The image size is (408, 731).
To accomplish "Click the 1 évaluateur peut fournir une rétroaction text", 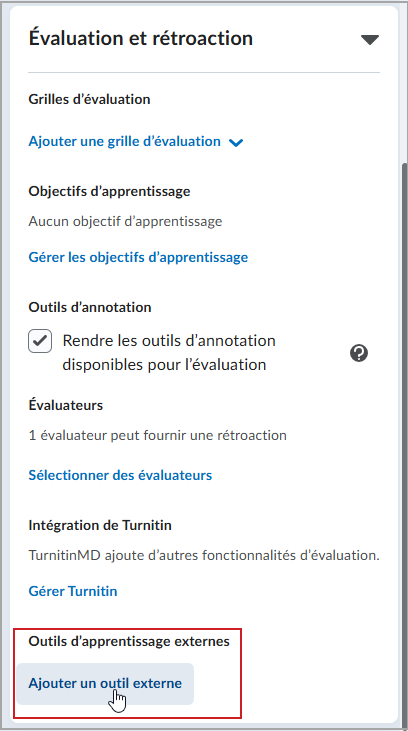I will tap(158, 435).
